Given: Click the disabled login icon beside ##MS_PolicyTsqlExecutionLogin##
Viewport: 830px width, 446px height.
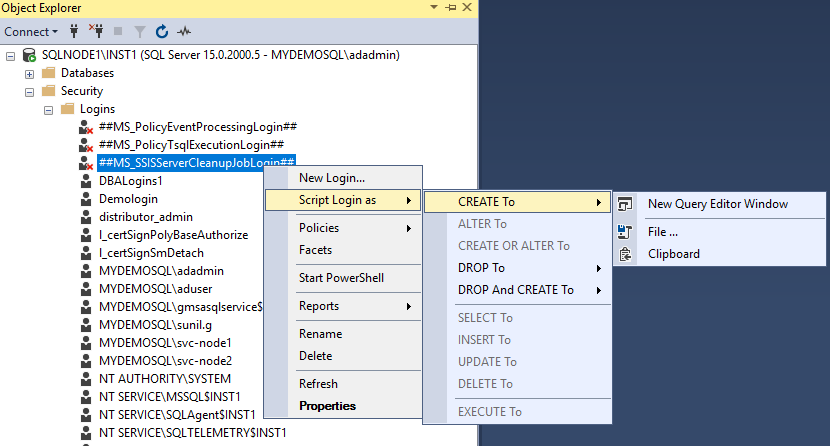Looking at the screenshot, I should coord(86,145).
